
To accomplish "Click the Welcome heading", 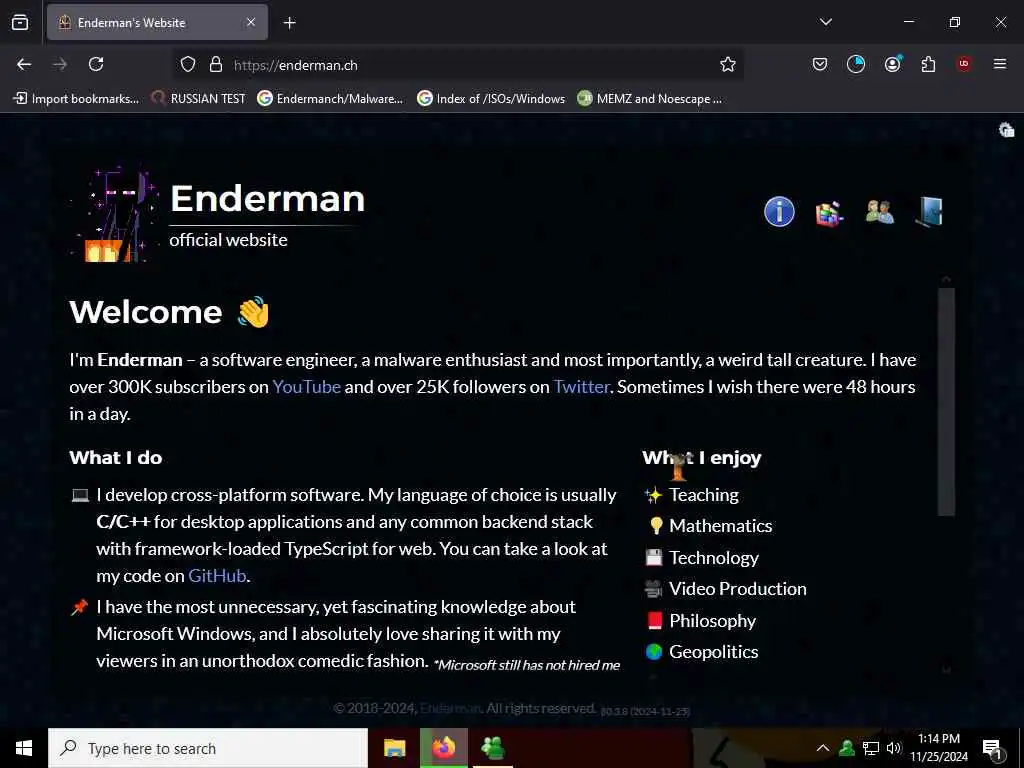I will pos(146,312).
